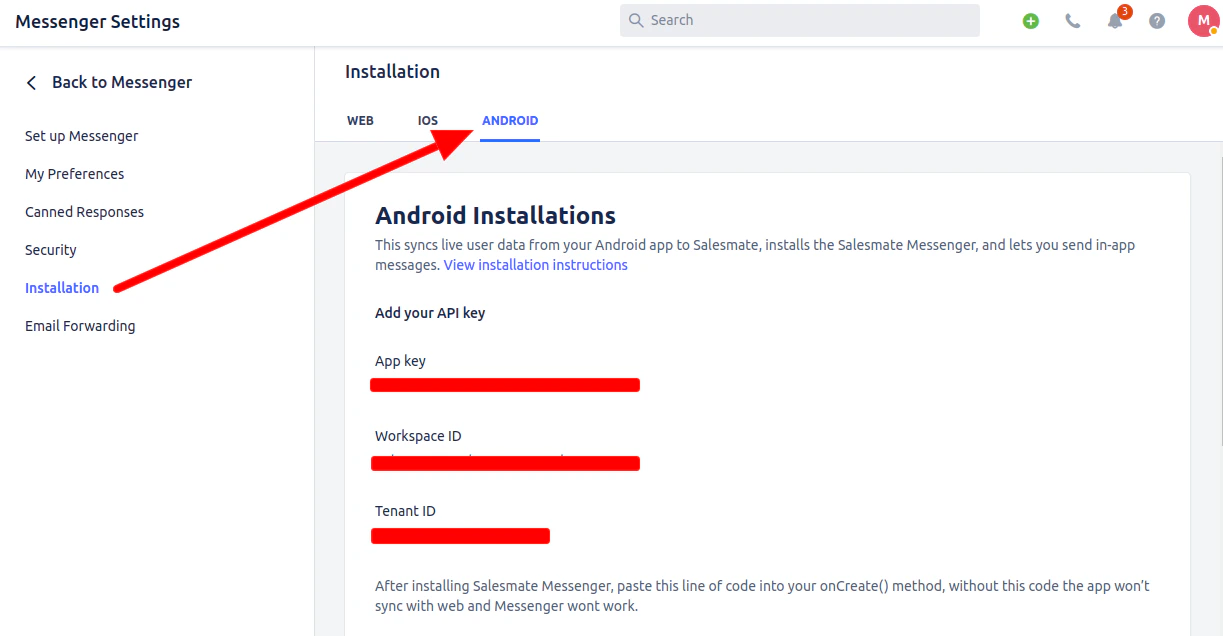Open Security settings
This screenshot has width=1223, height=636.
(51, 250)
